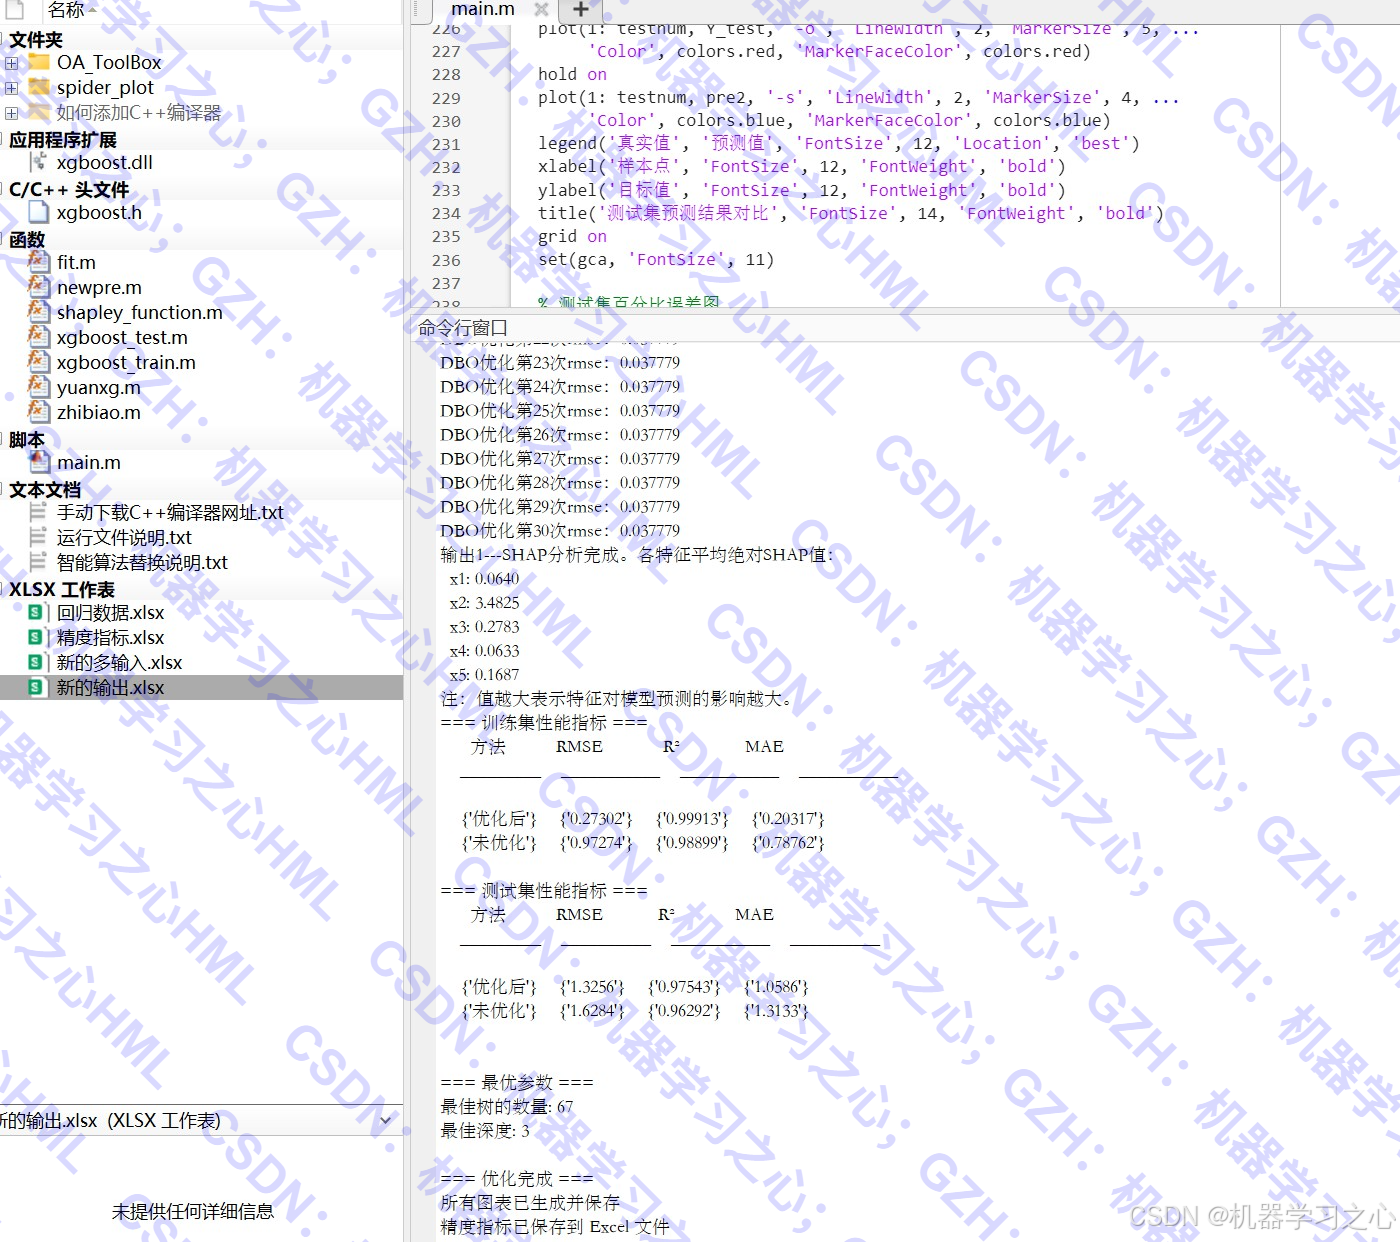Screen dimensions: 1400x1242
Task: Select 运行文件说明.txt in file list
Action: point(124,537)
